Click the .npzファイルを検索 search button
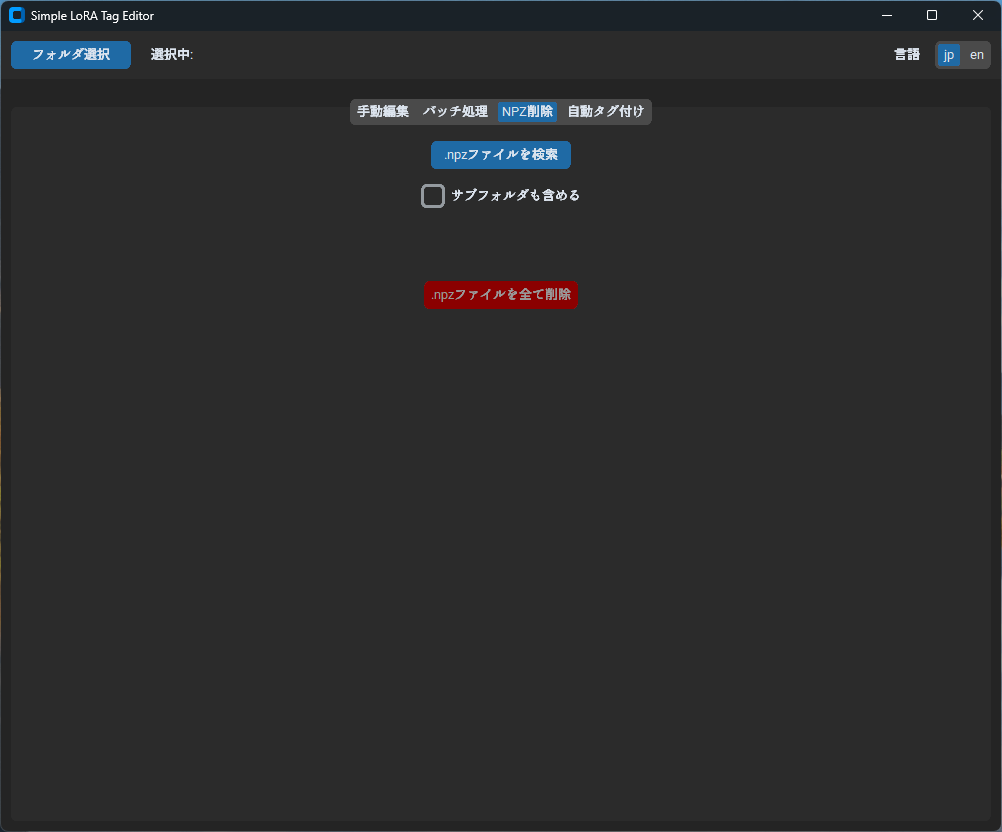The image size is (1002, 832). [x=500, y=155]
